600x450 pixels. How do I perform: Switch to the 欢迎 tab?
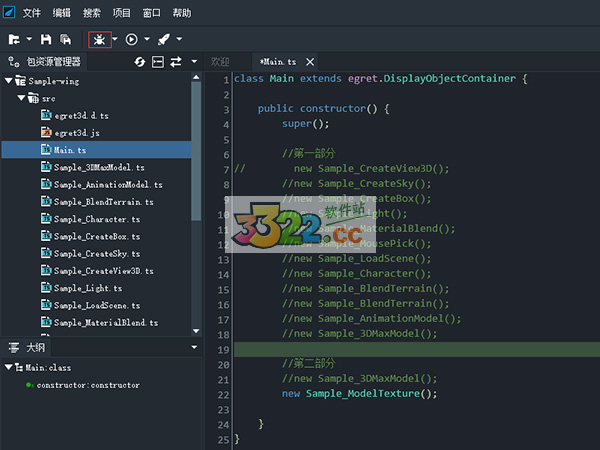pyautogui.click(x=220, y=62)
